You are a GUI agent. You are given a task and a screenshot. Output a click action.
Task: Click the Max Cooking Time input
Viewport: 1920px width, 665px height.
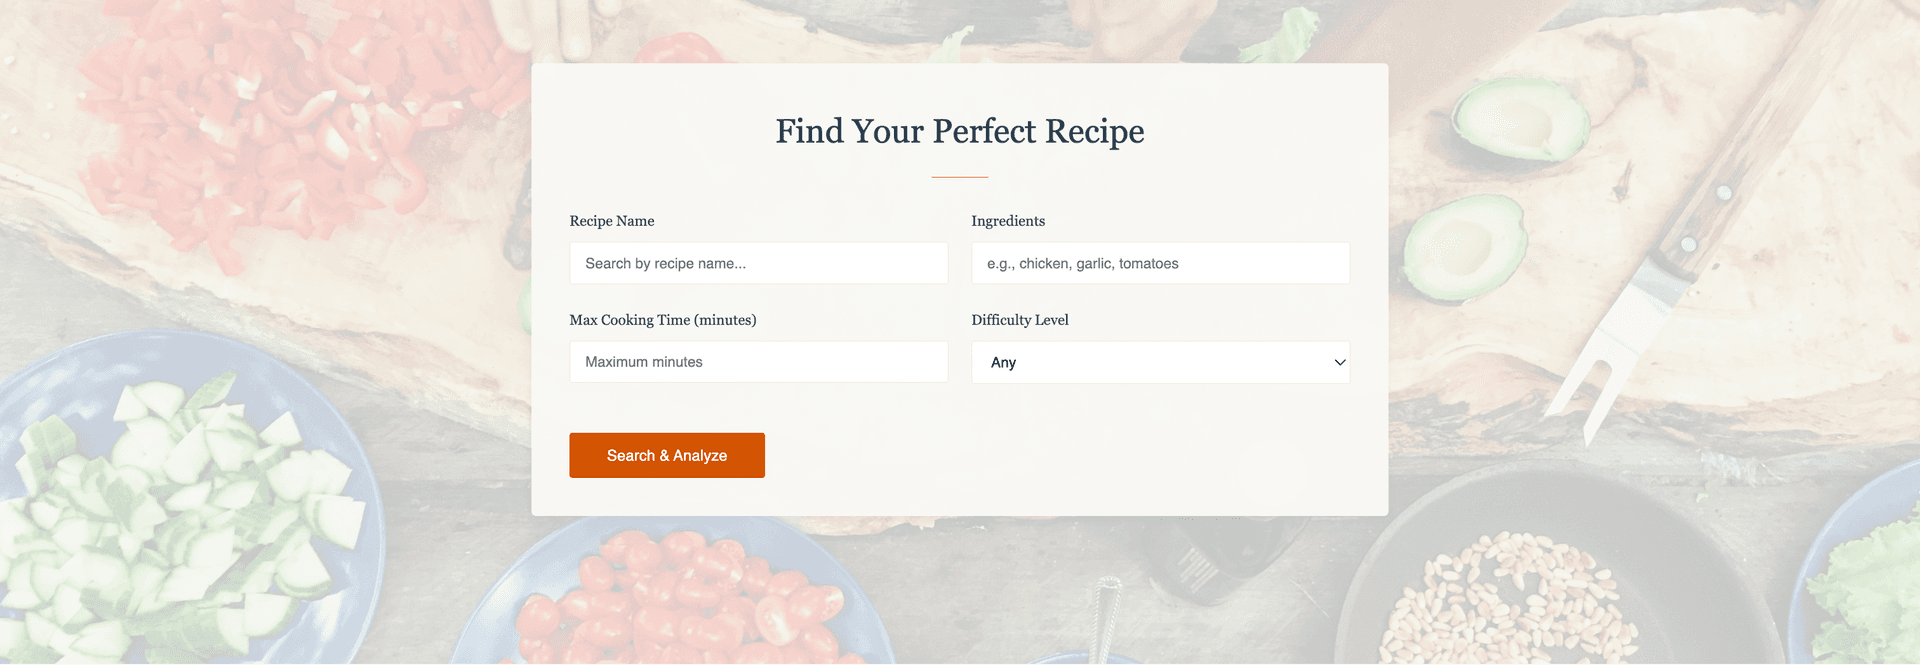coord(758,361)
